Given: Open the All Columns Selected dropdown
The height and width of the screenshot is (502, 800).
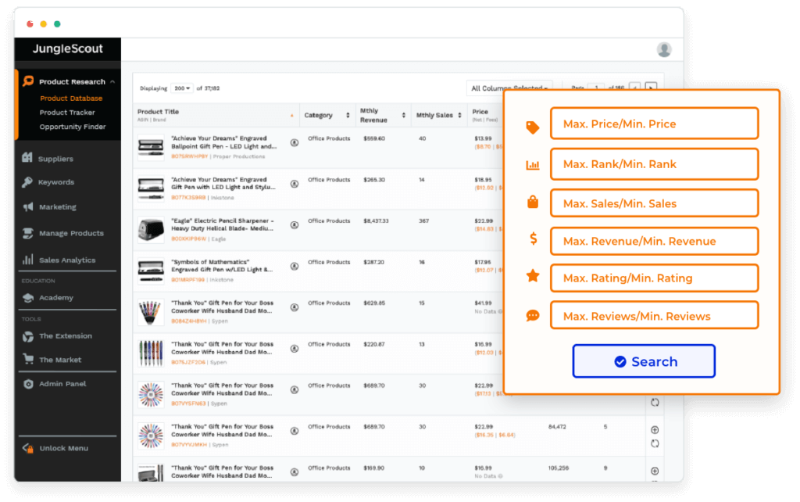Looking at the screenshot, I should point(510,88).
